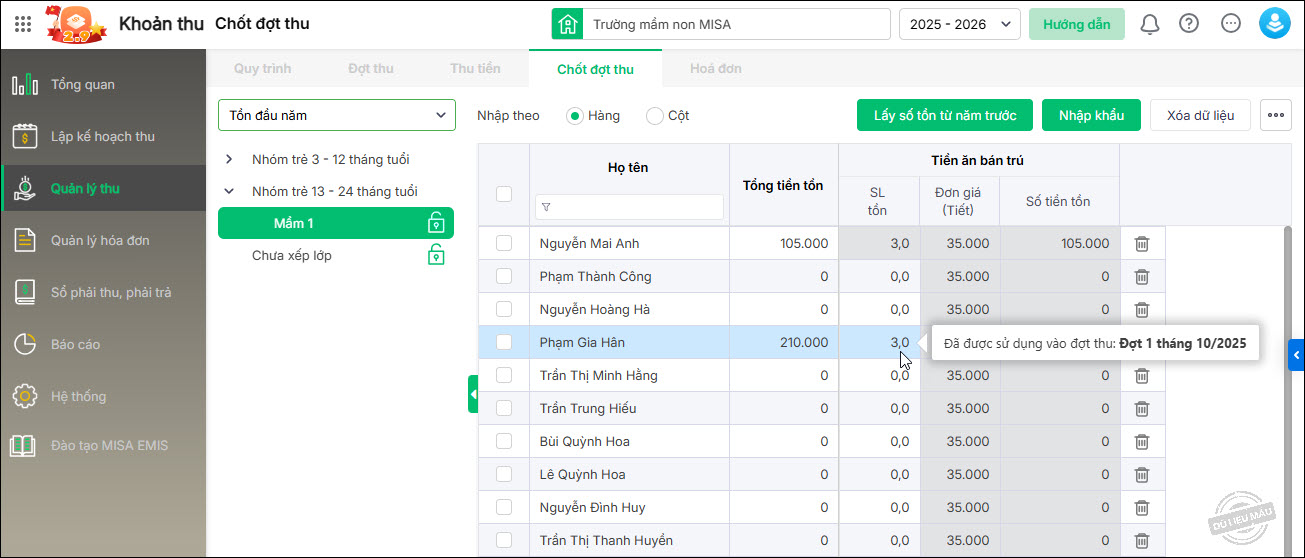Viewport: 1305px width, 558px height.
Task: Open Báo cáo in the sidebar
Action: (76, 344)
